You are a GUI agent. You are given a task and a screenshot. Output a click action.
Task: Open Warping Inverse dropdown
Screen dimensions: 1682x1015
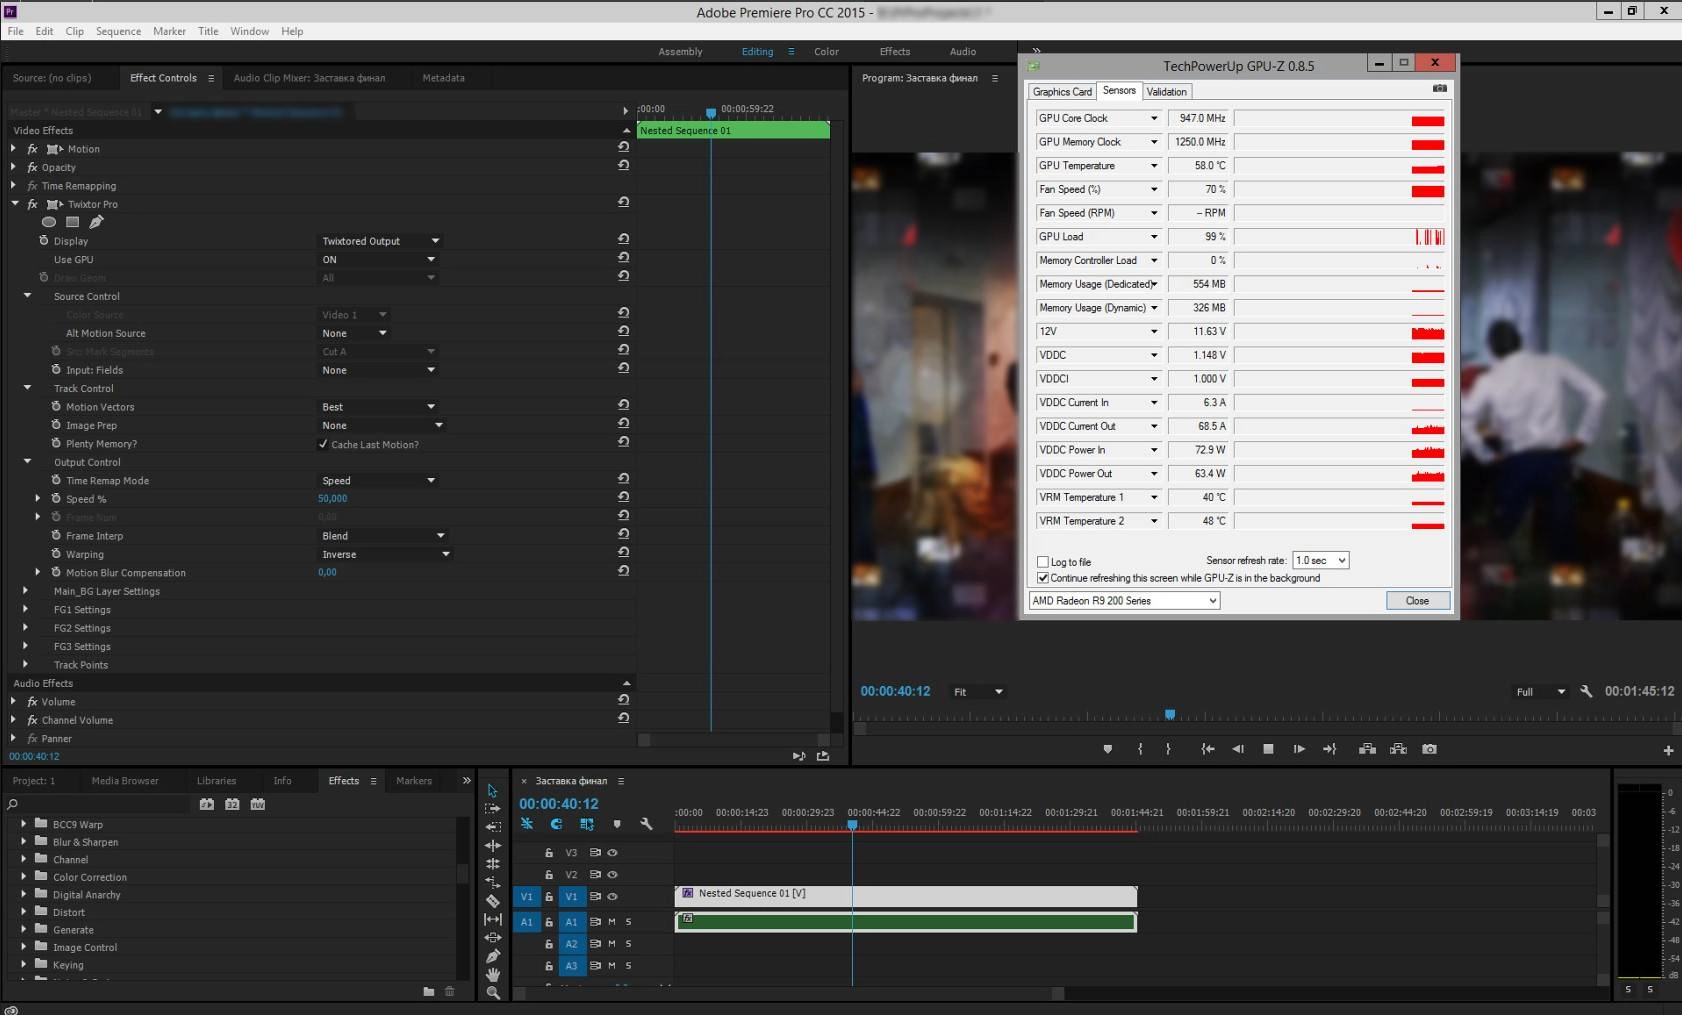385,554
